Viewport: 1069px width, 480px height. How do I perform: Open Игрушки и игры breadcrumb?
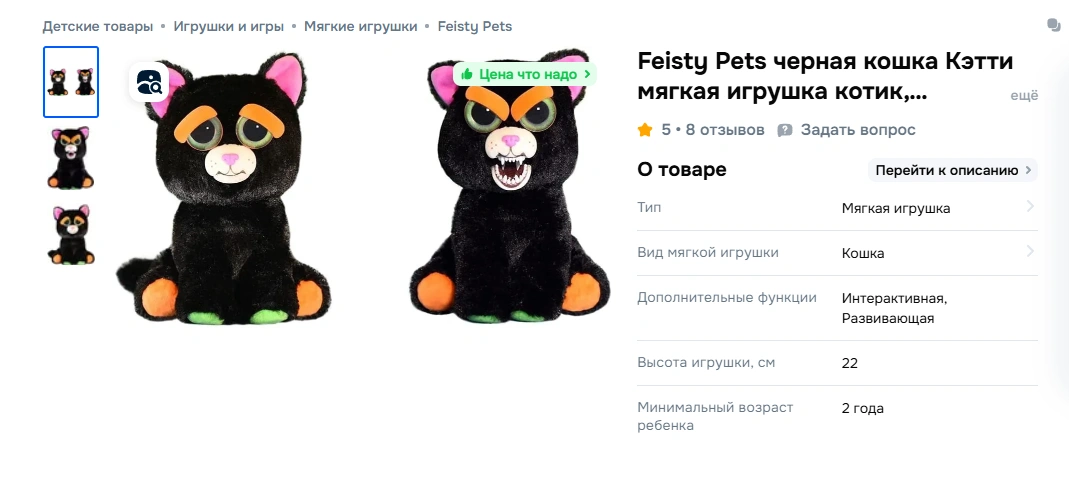point(228,27)
